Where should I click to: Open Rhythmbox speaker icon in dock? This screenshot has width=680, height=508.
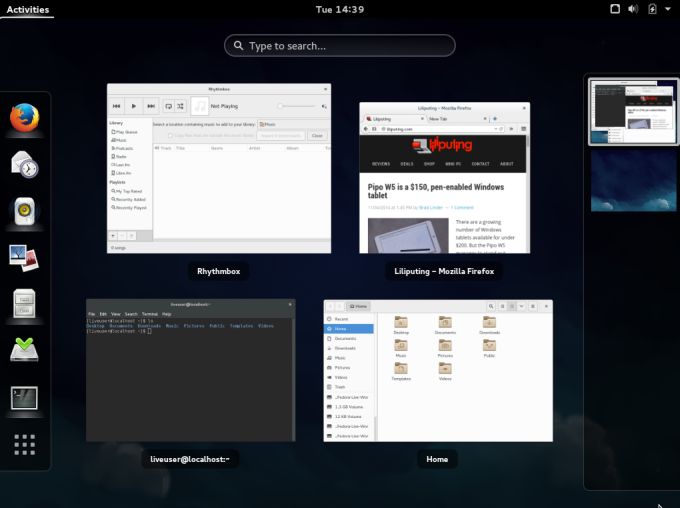click(25, 211)
